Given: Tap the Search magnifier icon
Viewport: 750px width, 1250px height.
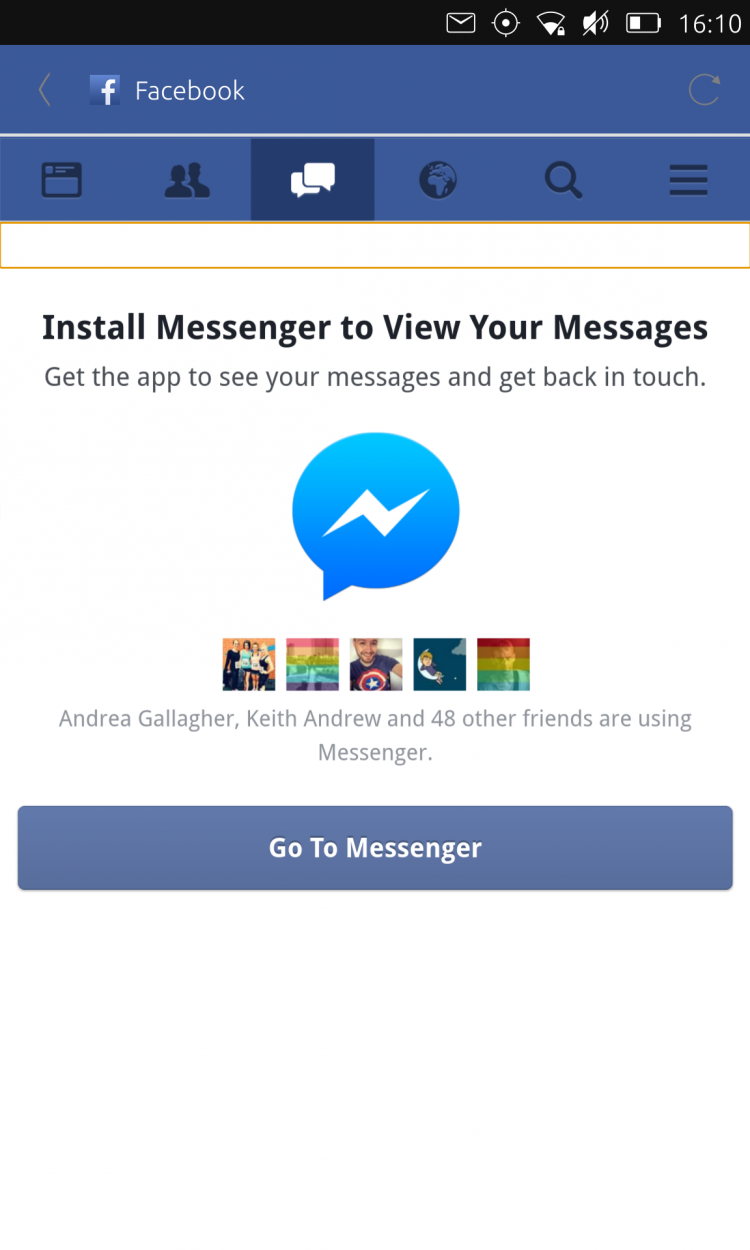Looking at the screenshot, I should (563, 180).
